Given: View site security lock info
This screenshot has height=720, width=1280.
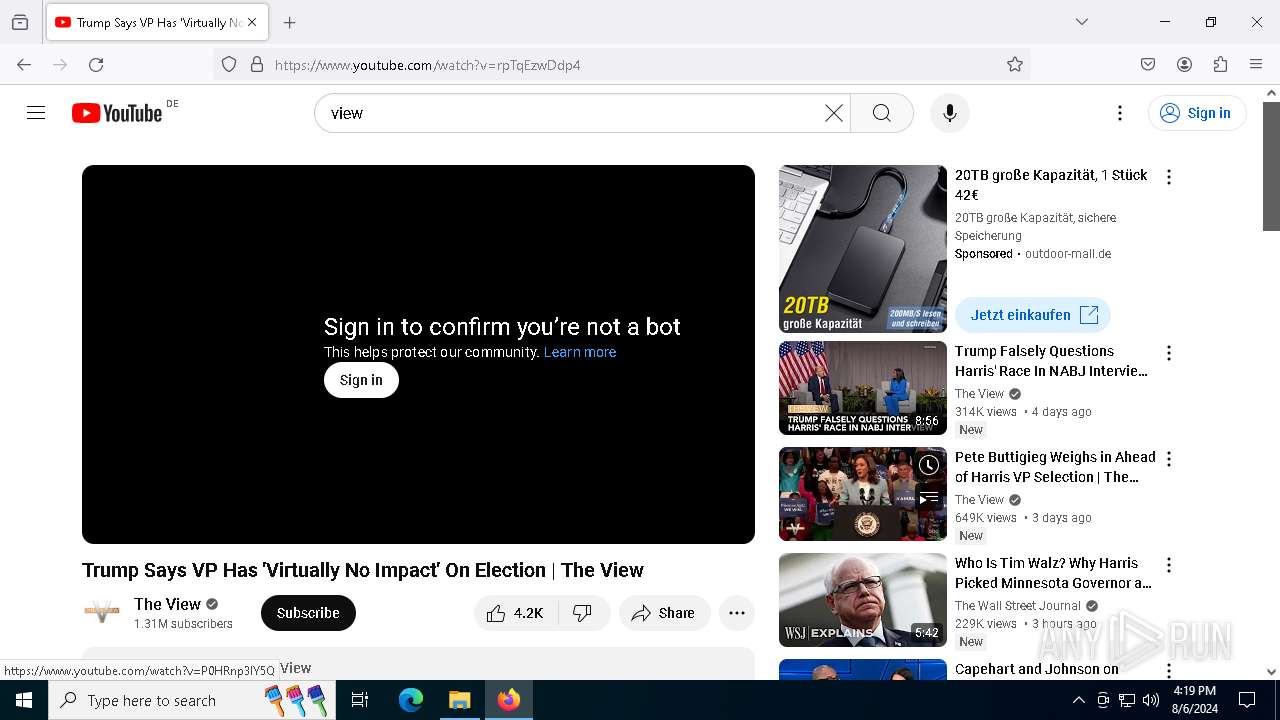Looking at the screenshot, I should pyautogui.click(x=257, y=64).
